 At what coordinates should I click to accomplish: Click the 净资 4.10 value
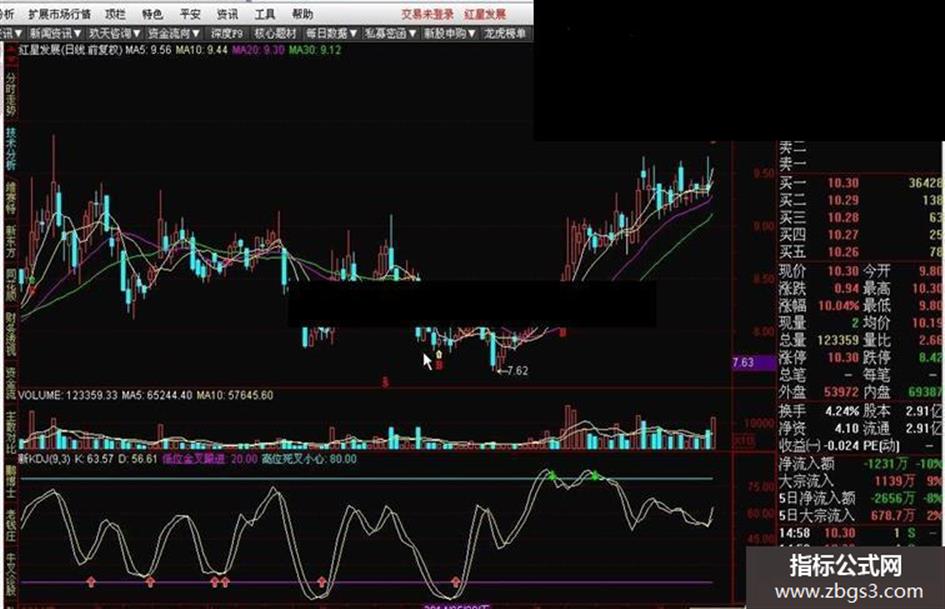pyautogui.click(x=847, y=429)
